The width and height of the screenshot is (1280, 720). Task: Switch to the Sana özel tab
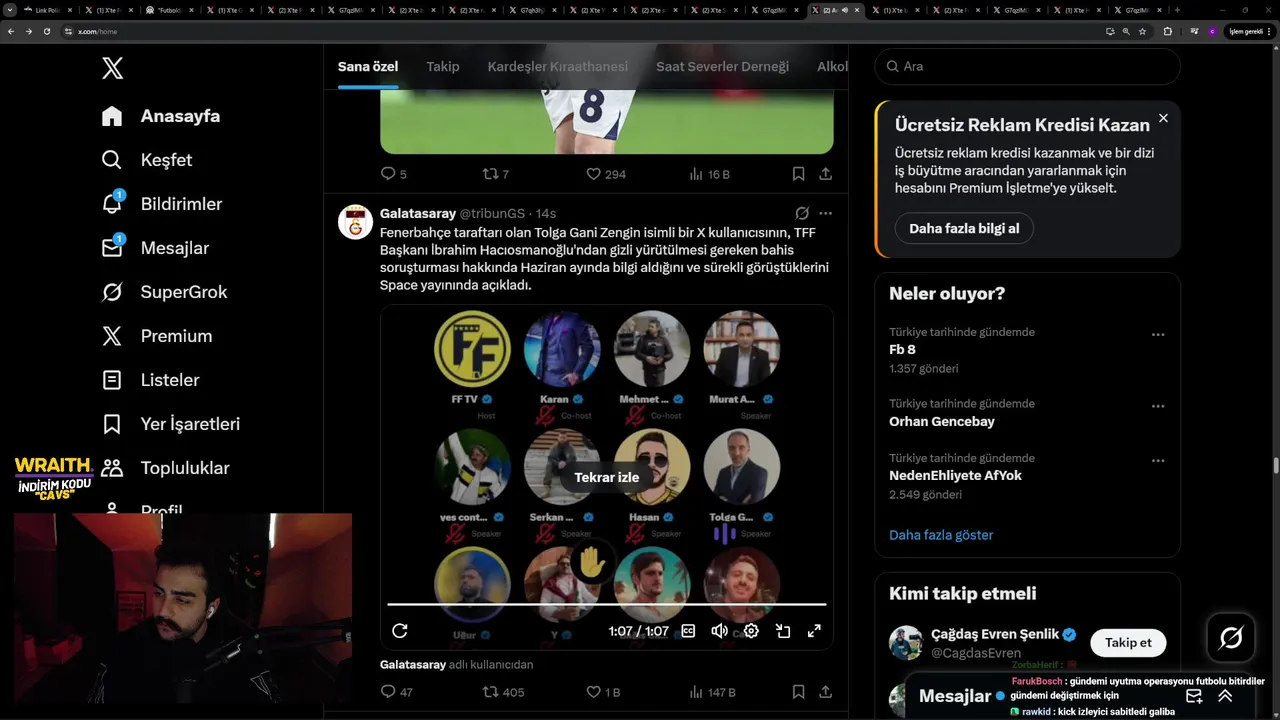pyautogui.click(x=368, y=66)
